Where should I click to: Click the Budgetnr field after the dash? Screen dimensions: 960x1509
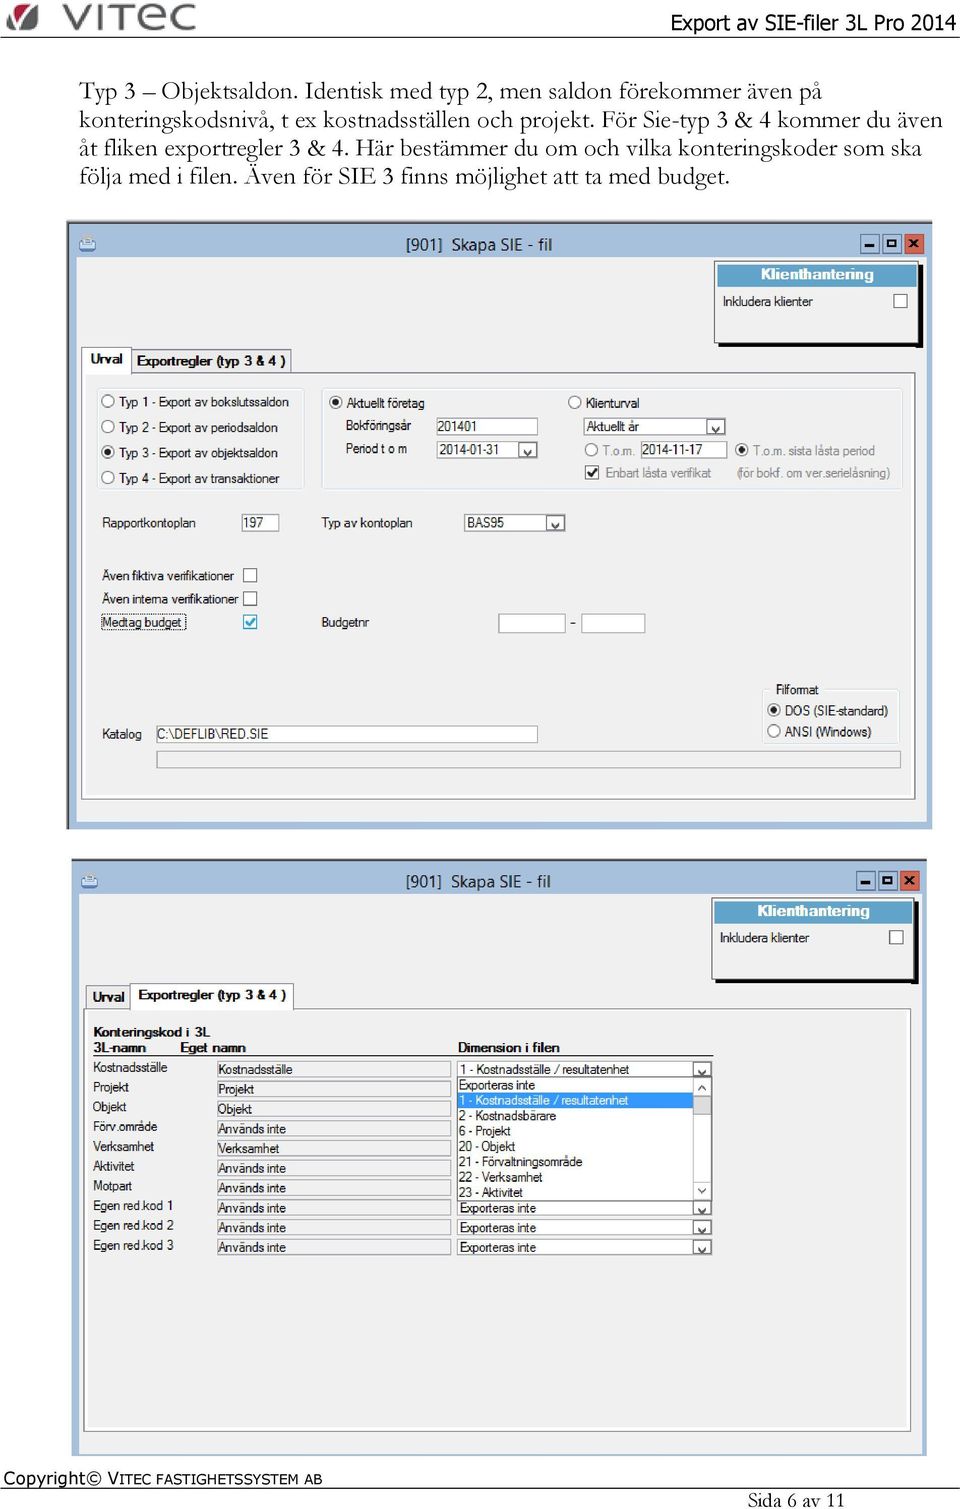point(613,623)
